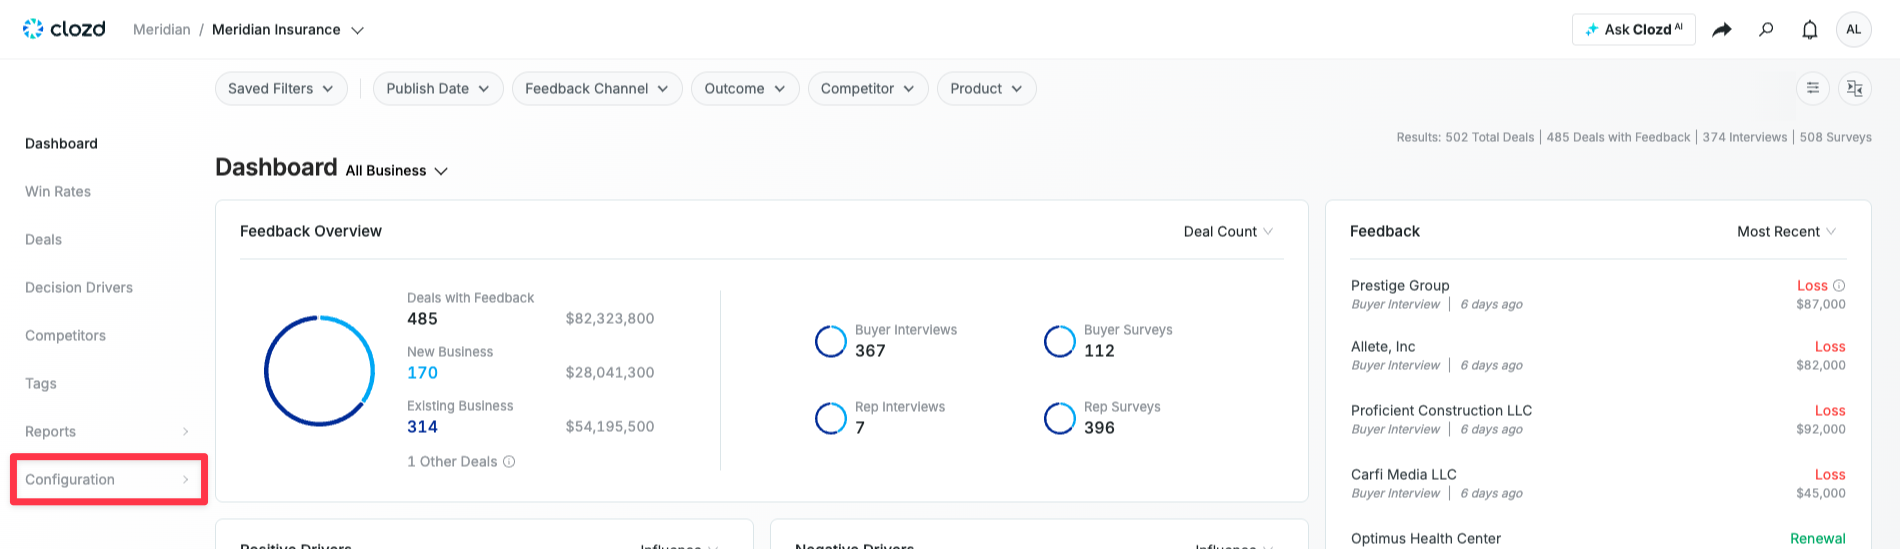Click info icon next to Prestige Group Loss

pyautogui.click(x=1838, y=286)
